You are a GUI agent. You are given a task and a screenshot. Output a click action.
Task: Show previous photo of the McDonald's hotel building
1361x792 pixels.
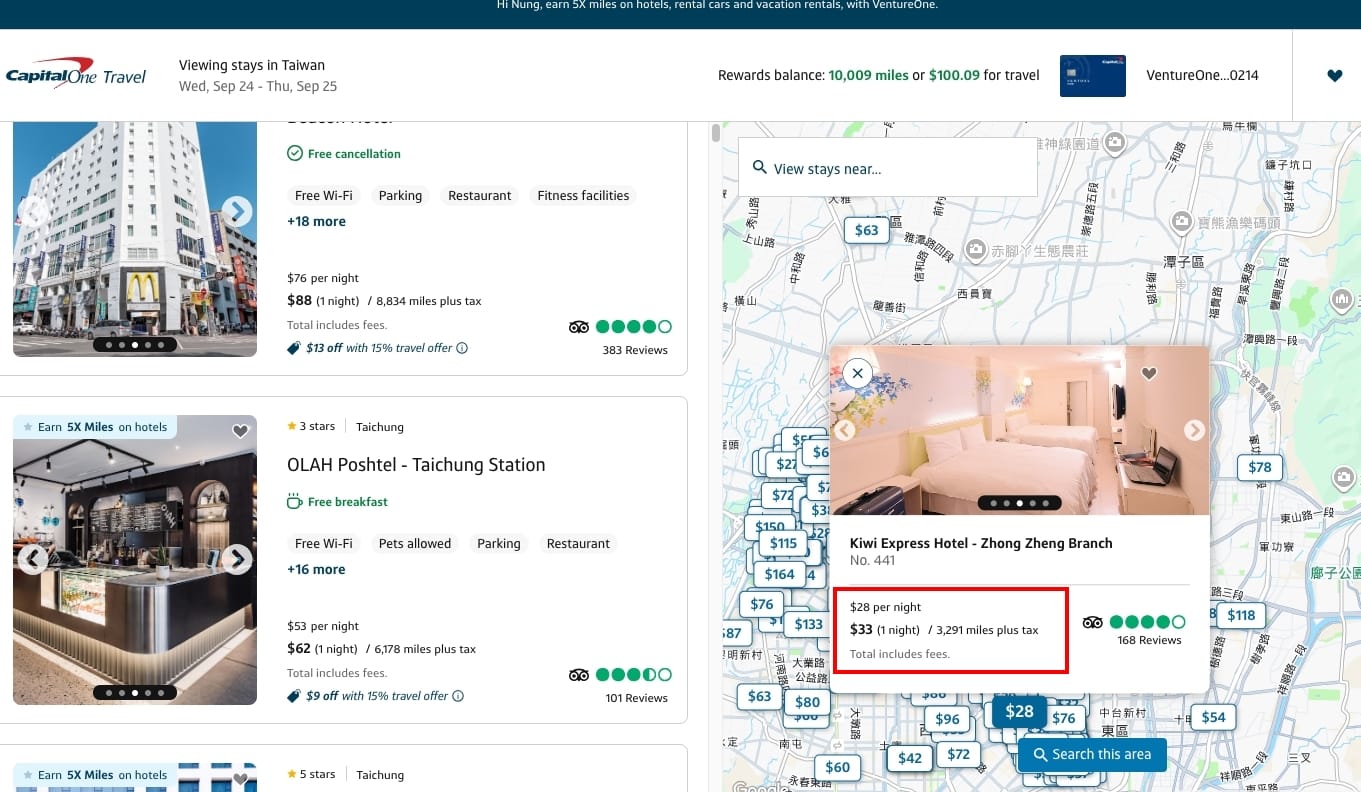coord(33,211)
